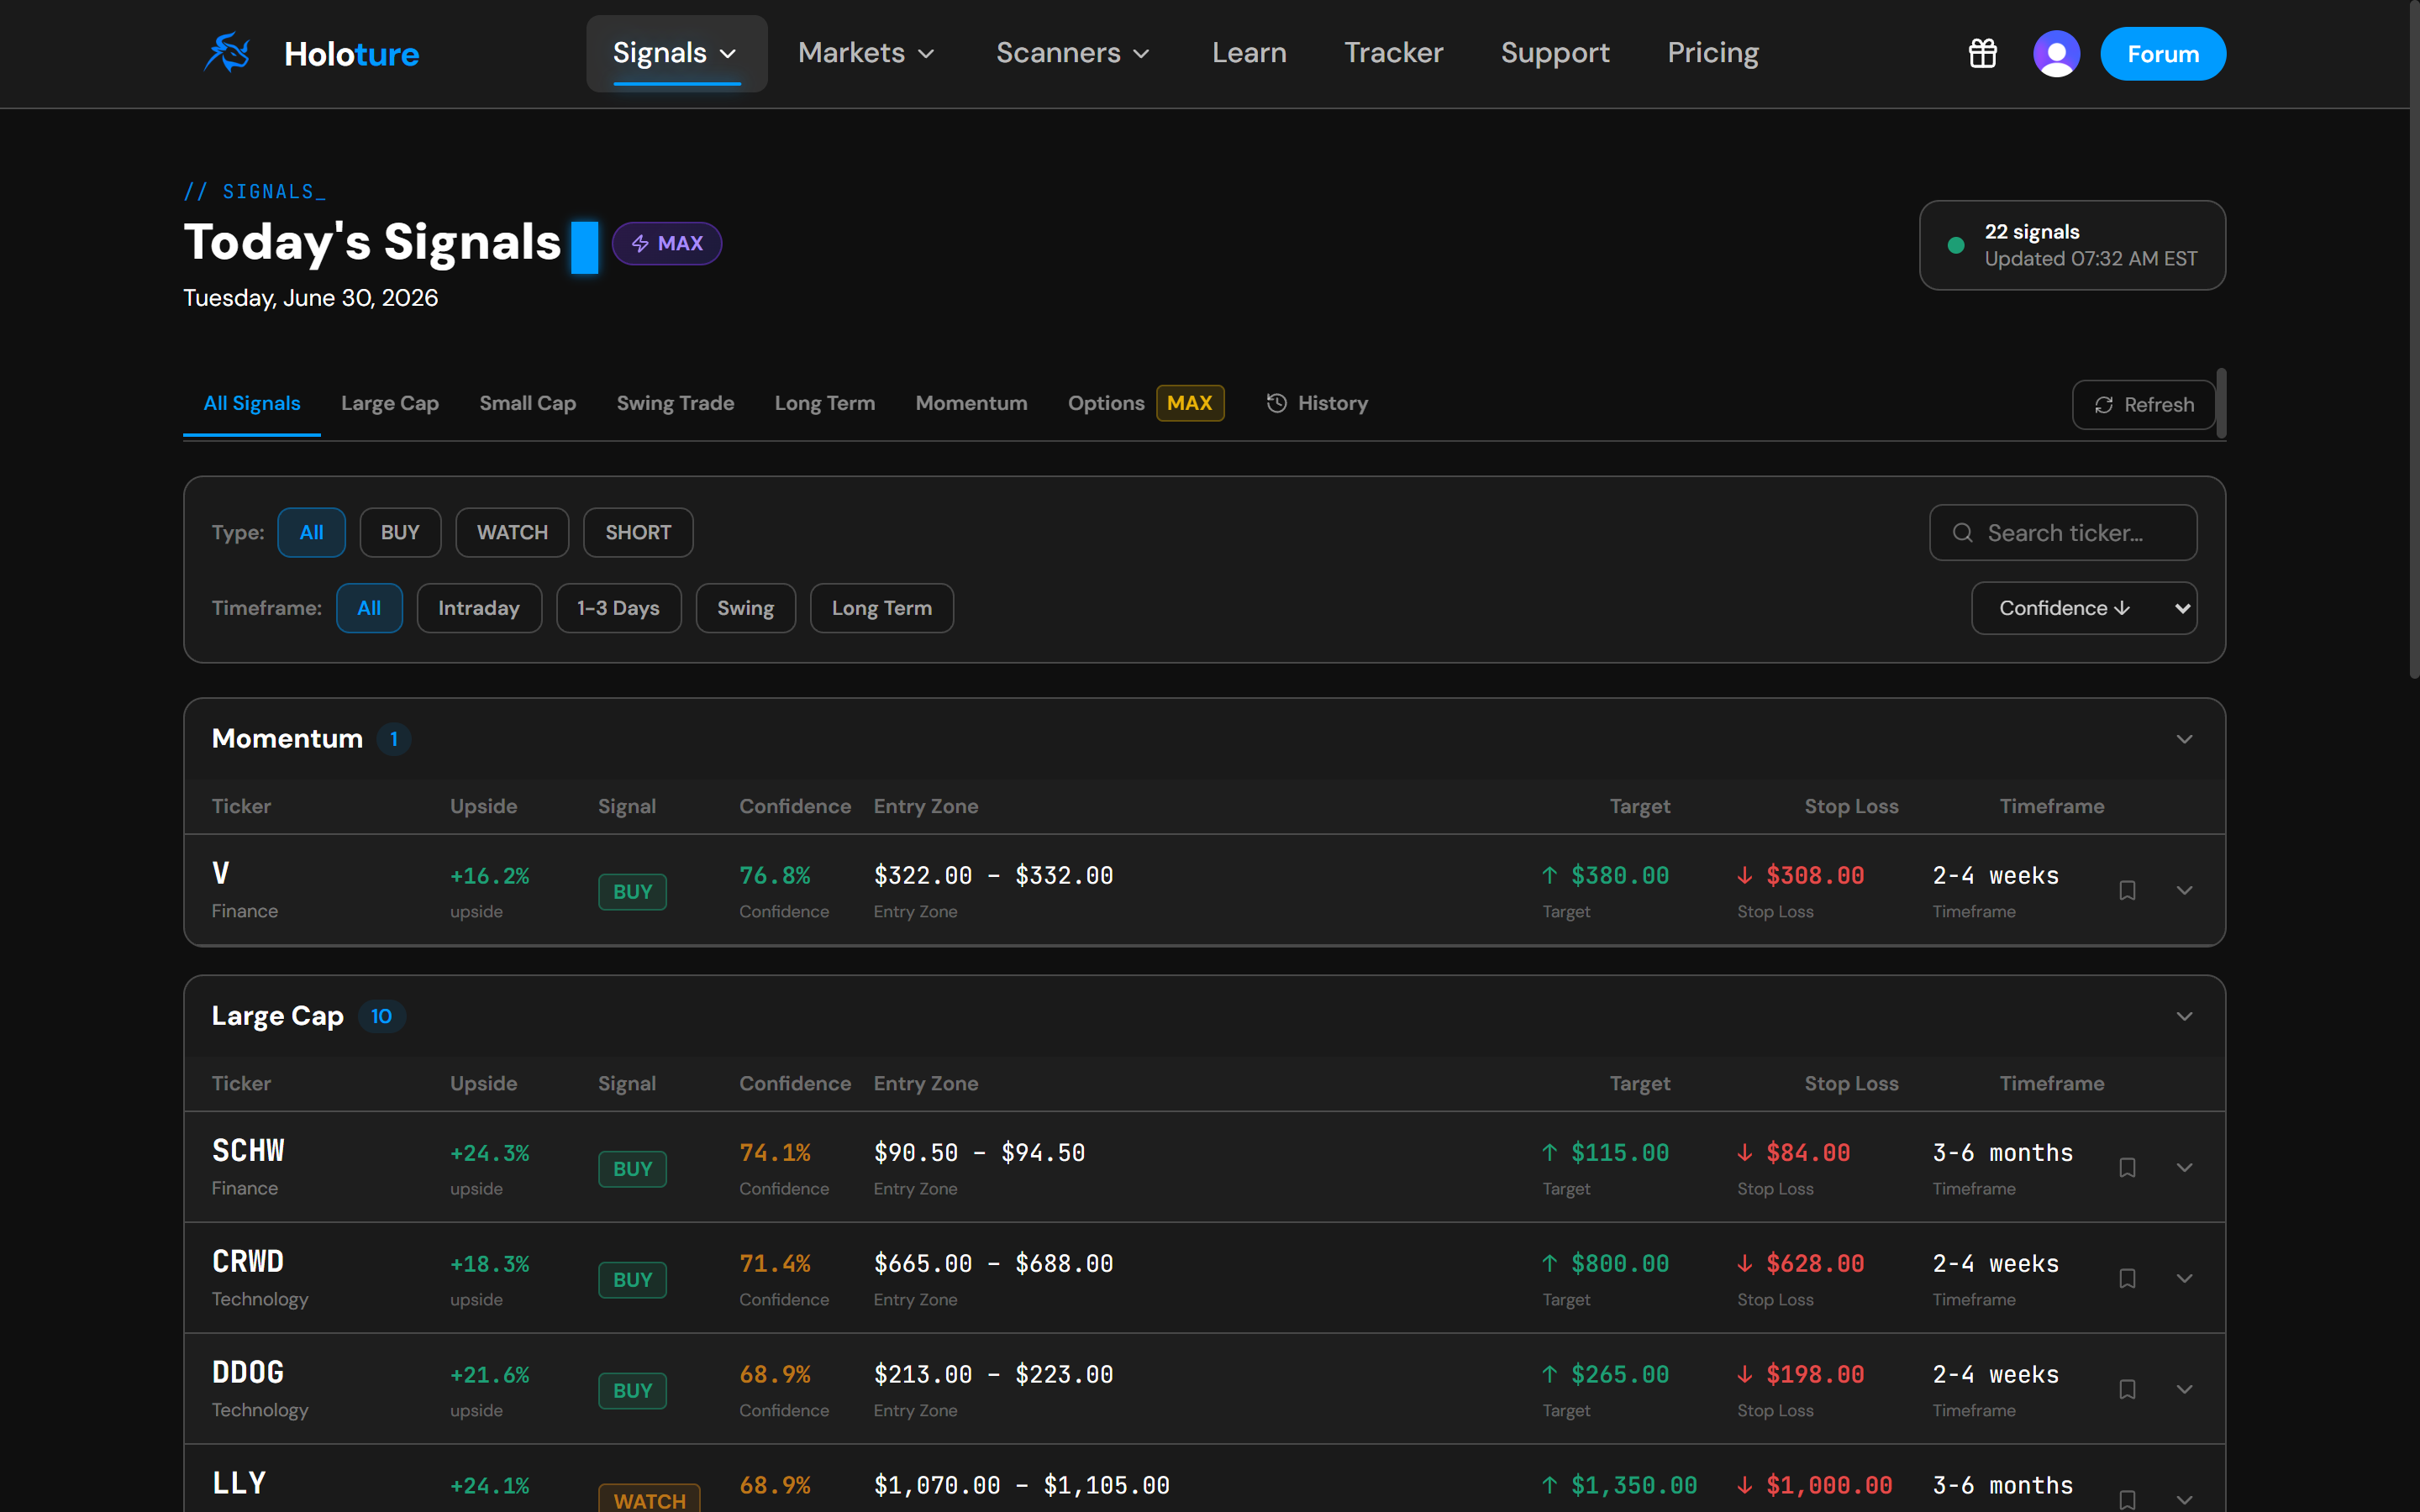Expand the DDOG row details
This screenshot has width=2420, height=1512.
[2184, 1389]
